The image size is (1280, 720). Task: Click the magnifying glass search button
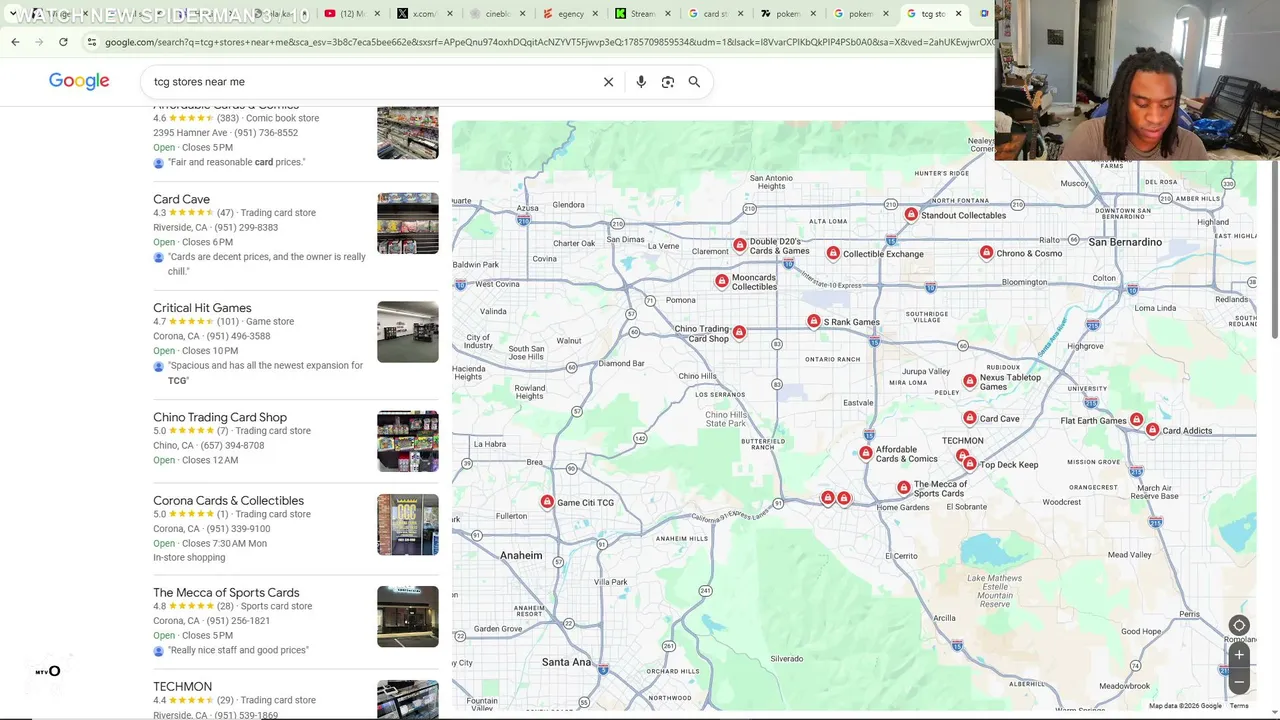pyautogui.click(x=694, y=82)
